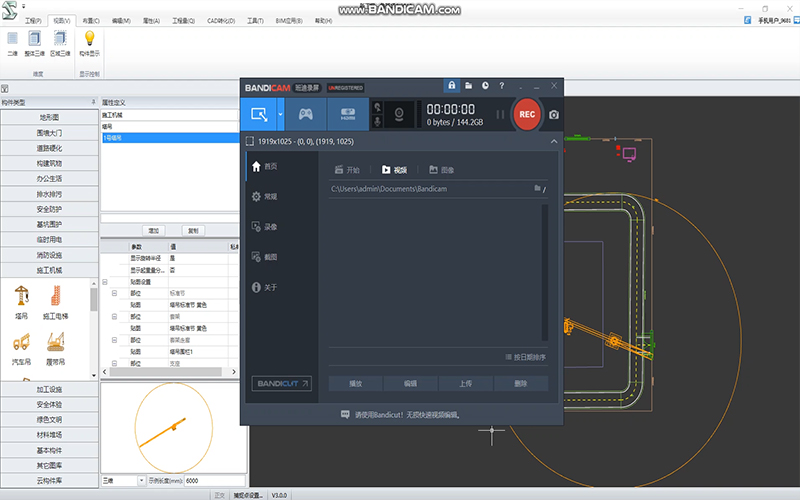Open the 工程量(Q) menu
This screenshot has height=500, width=800.
pos(183,21)
